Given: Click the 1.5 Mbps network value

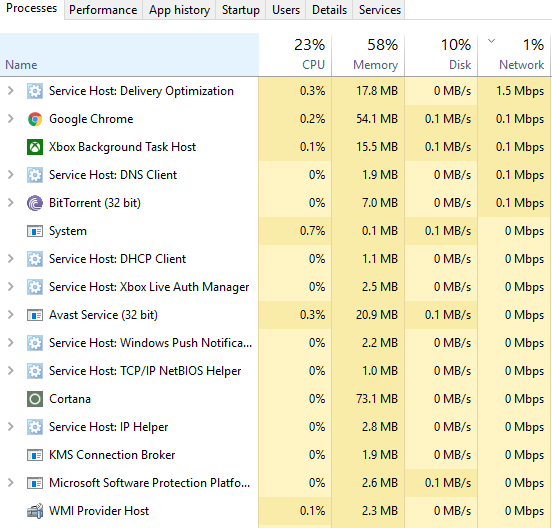Looking at the screenshot, I should (520, 91).
